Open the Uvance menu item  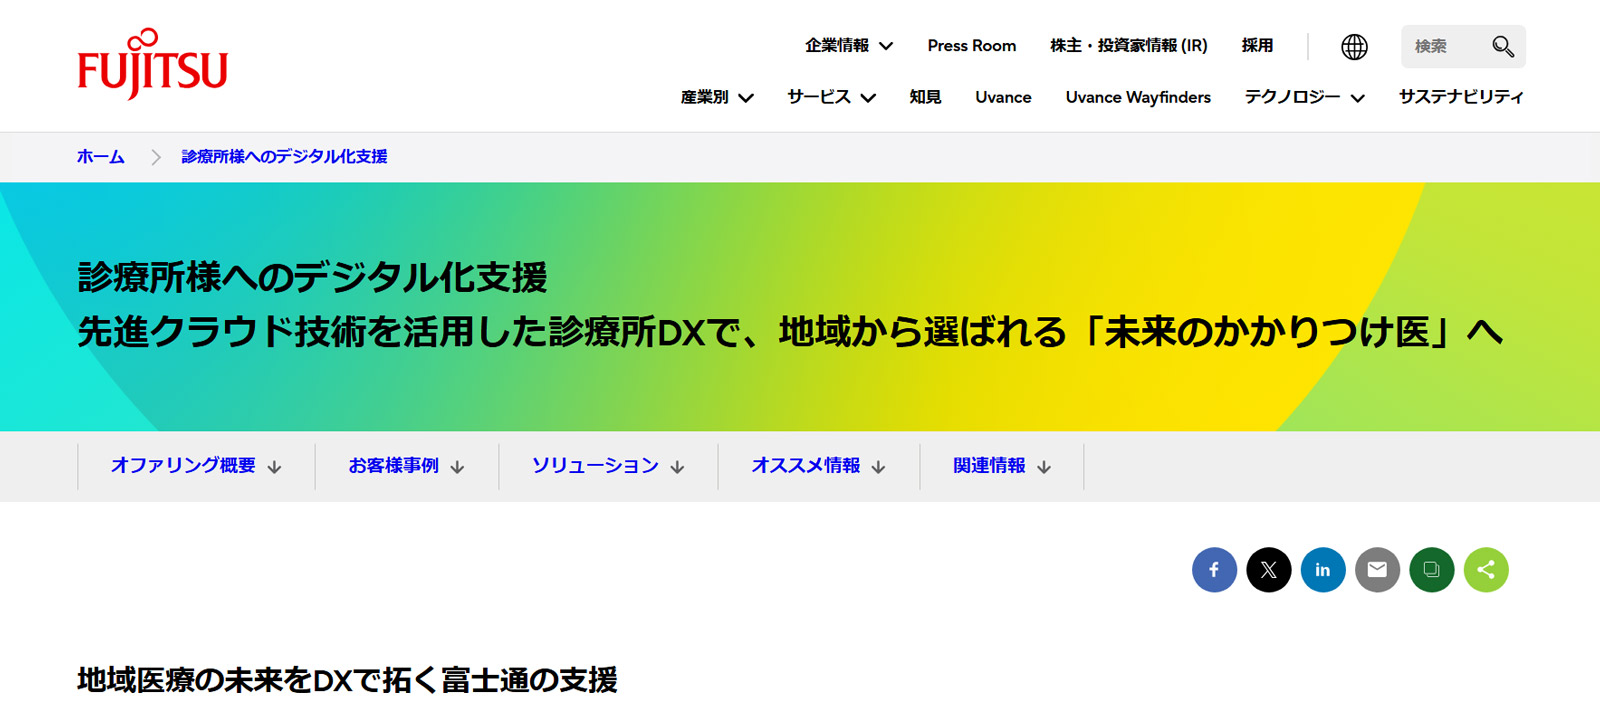tap(1003, 97)
